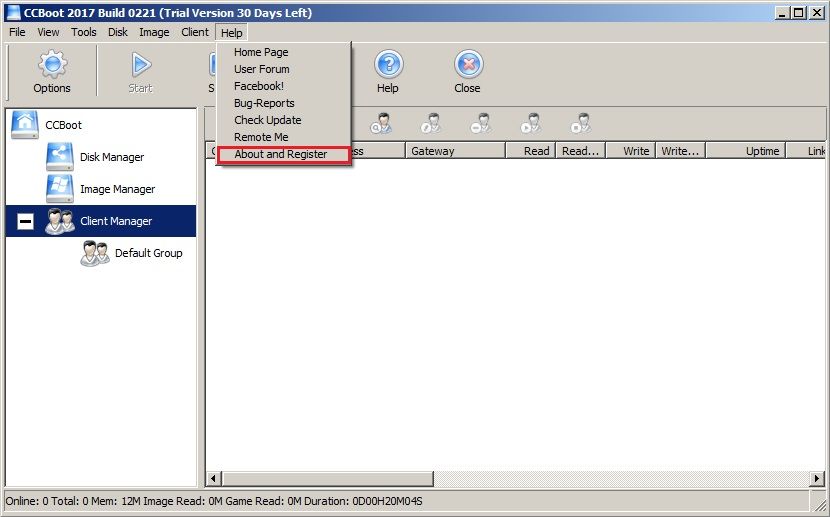This screenshot has width=830, height=517.
Task: Open the View menu
Action: tap(48, 32)
